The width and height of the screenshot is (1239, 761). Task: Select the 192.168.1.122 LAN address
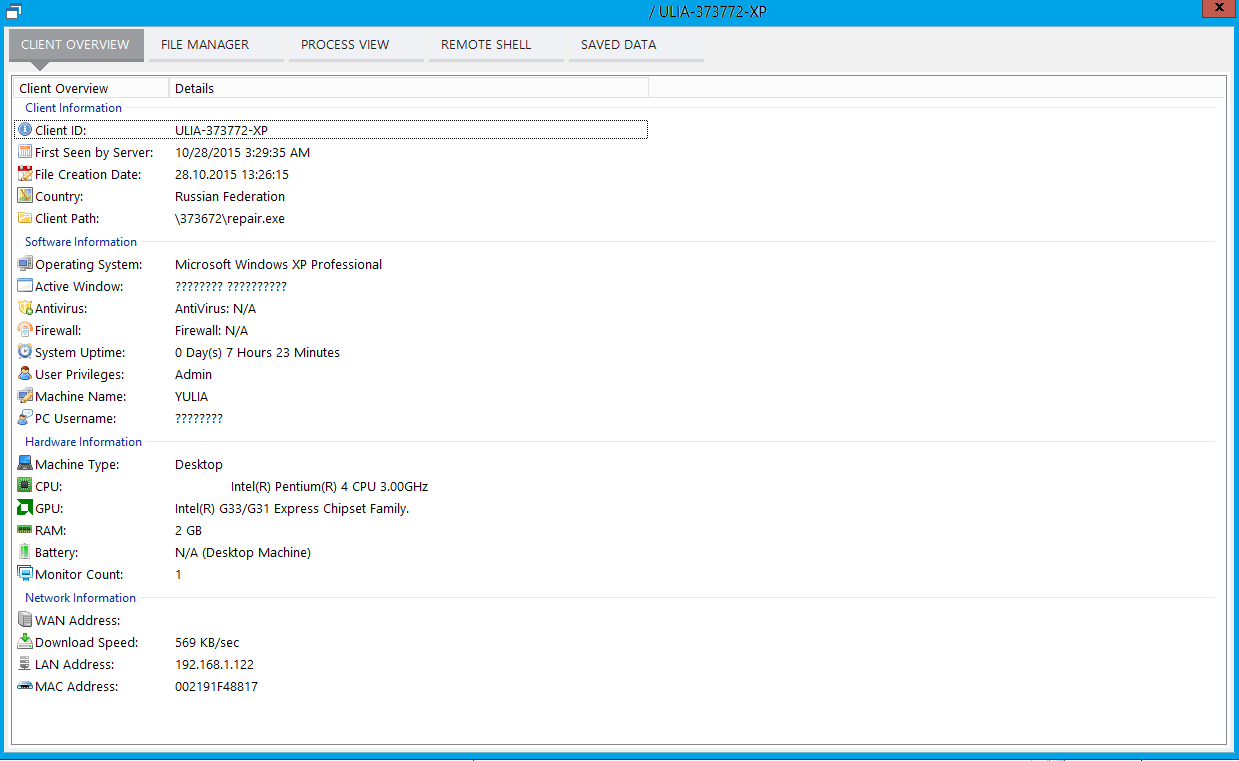[214, 664]
